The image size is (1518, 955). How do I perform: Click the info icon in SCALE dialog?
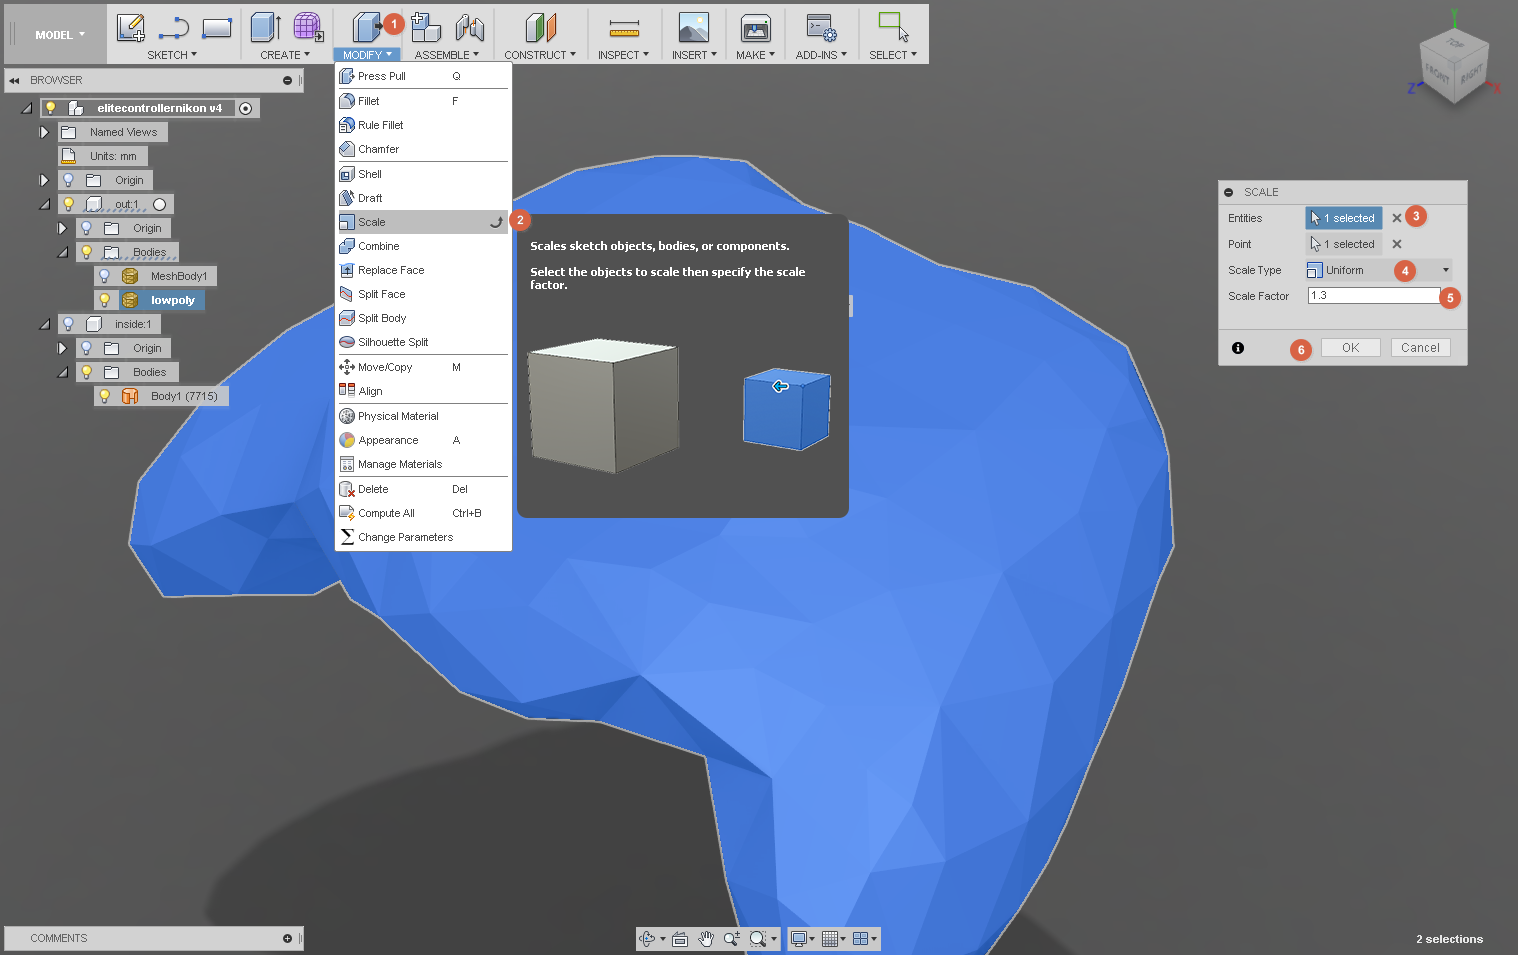(1238, 348)
